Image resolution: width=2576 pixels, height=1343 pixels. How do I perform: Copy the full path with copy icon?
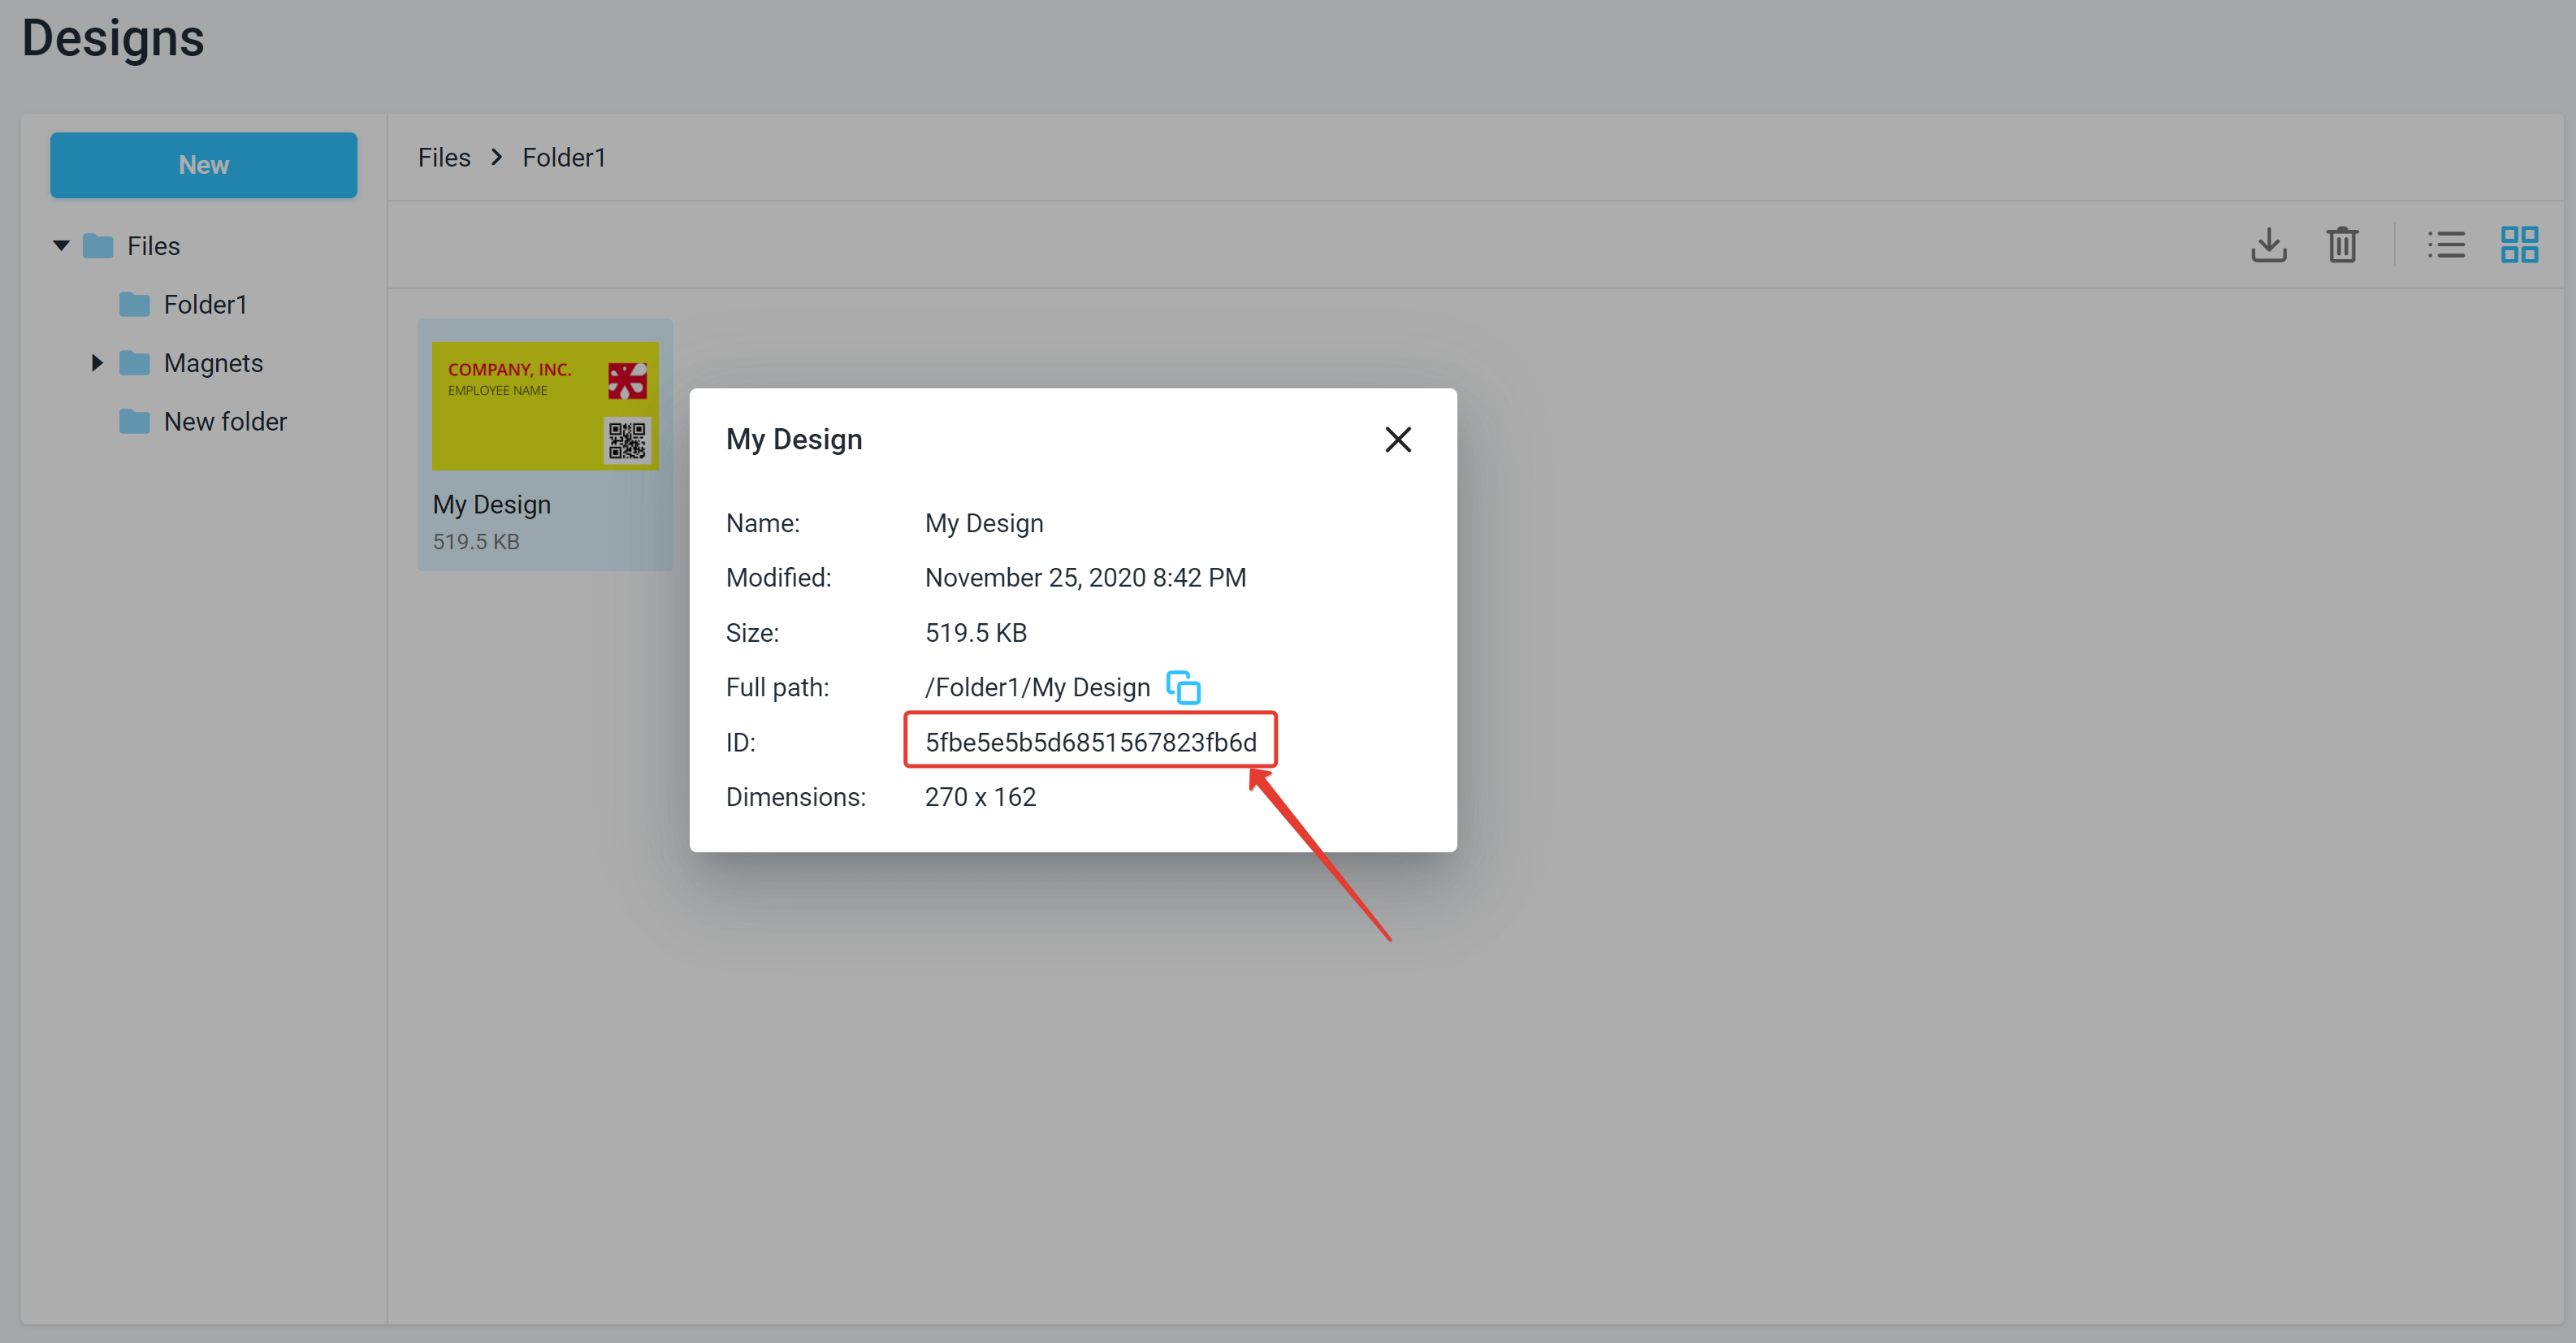click(1184, 688)
